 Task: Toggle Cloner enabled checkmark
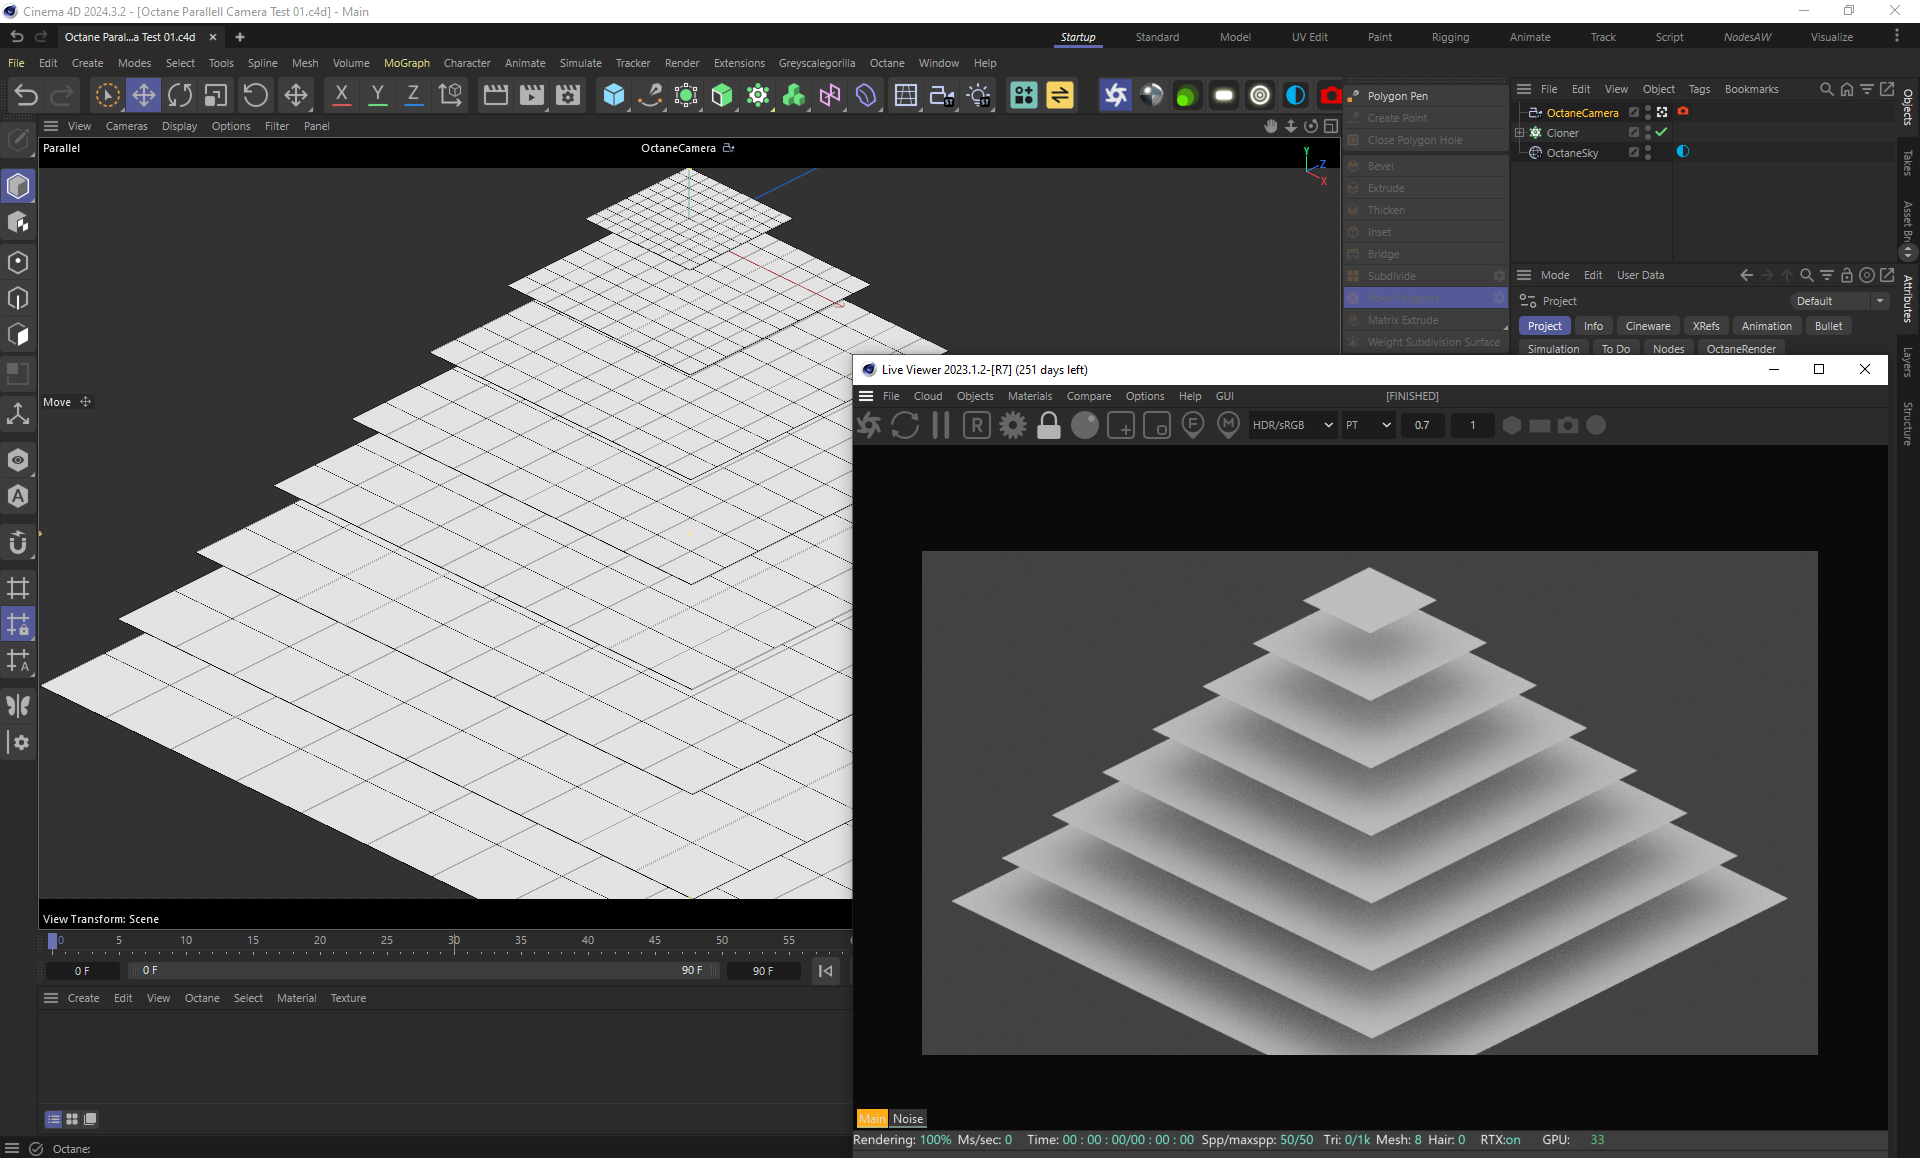point(1661,132)
